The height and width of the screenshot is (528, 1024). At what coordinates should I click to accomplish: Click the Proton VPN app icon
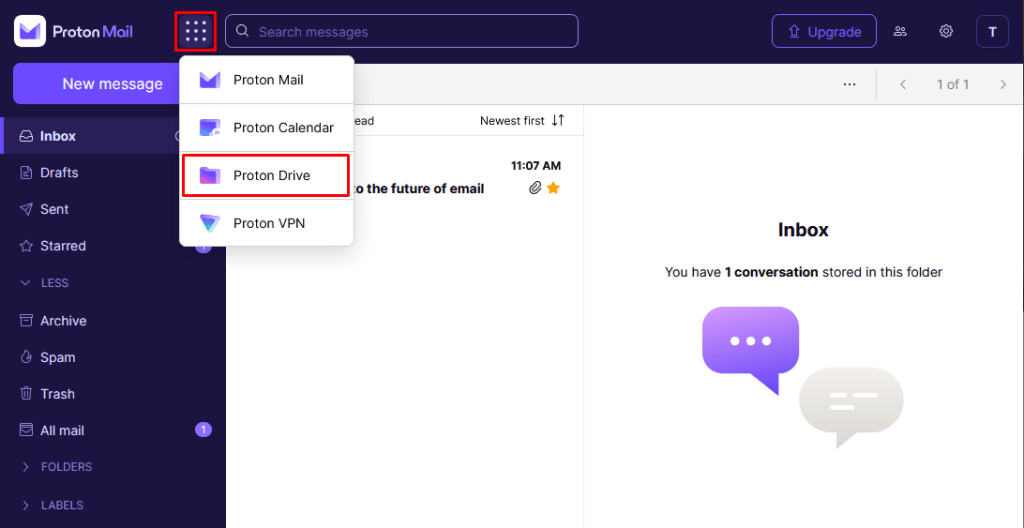pyautogui.click(x=210, y=223)
